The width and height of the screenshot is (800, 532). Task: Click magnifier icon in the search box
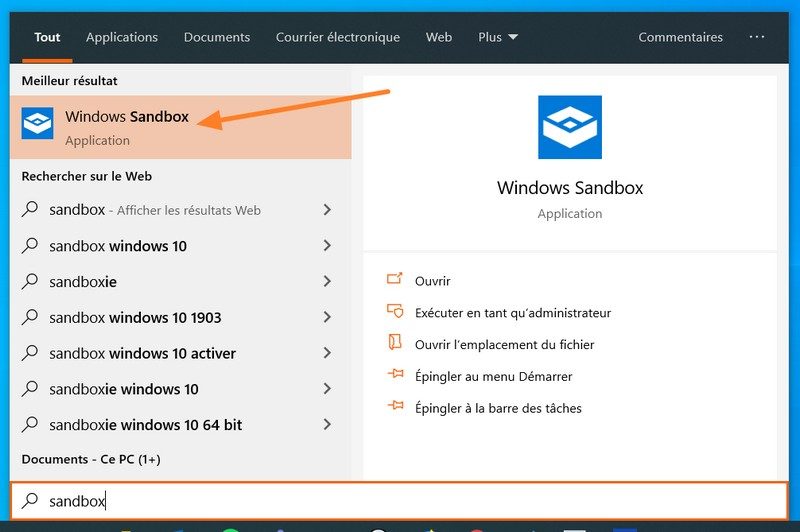point(30,500)
